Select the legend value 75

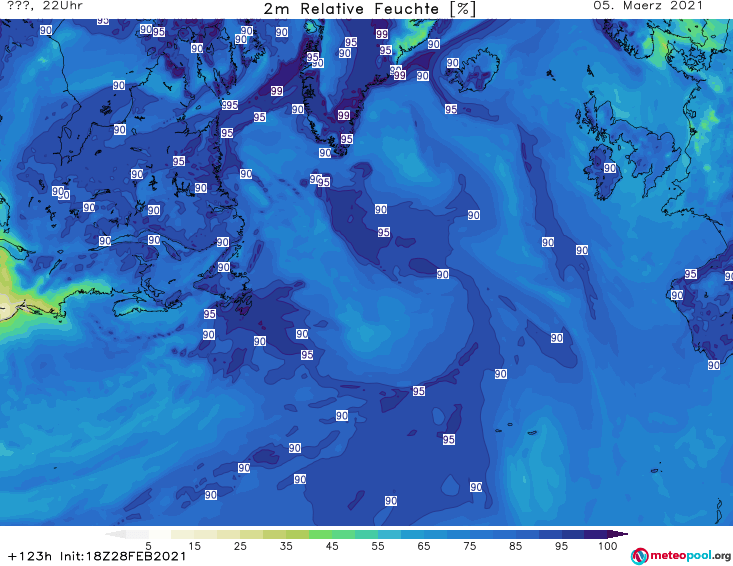(469, 546)
